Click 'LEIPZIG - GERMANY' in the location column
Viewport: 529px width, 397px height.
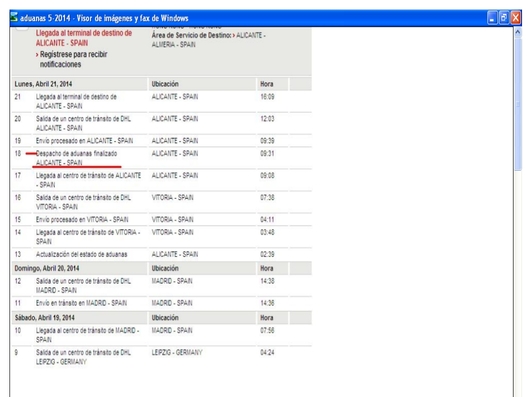(x=177, y=352)
